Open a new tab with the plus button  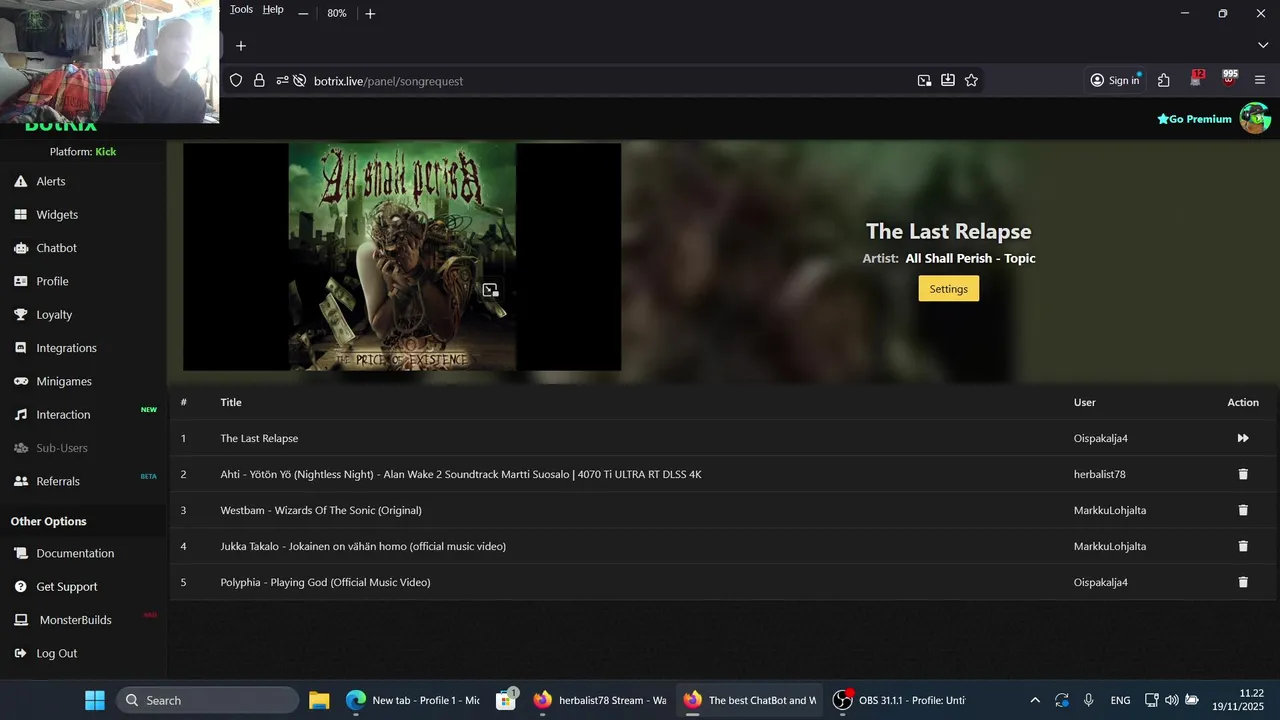click(x=240, y=46)
